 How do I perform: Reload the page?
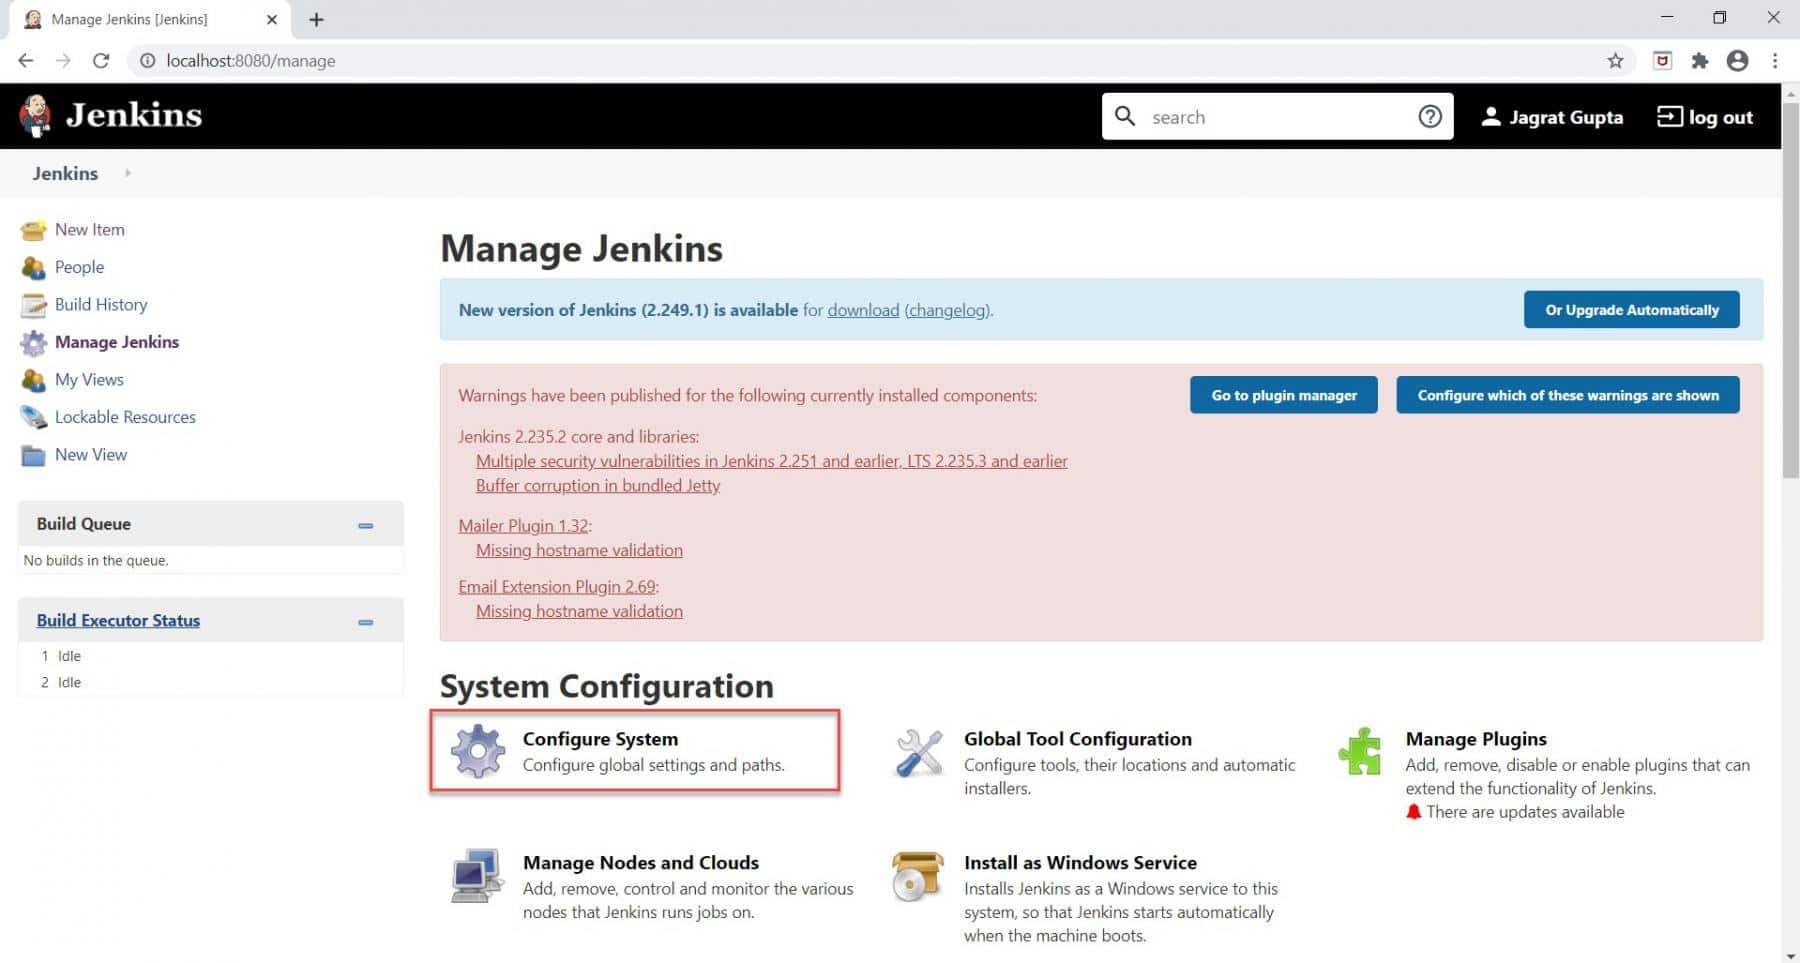tap(101, 61)
